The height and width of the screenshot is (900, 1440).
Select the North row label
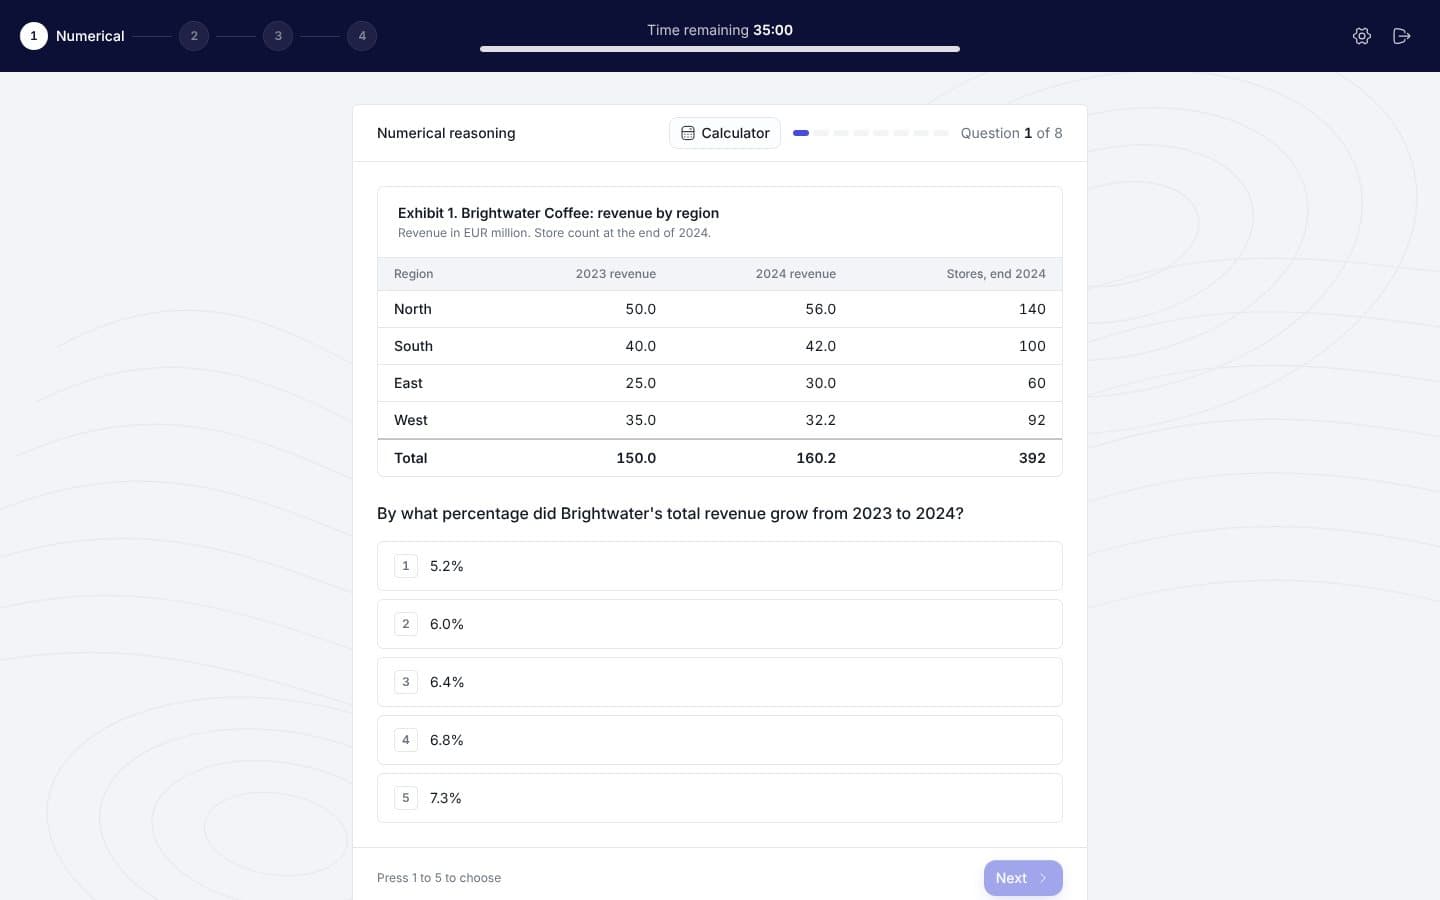click(x=413, y=309)
